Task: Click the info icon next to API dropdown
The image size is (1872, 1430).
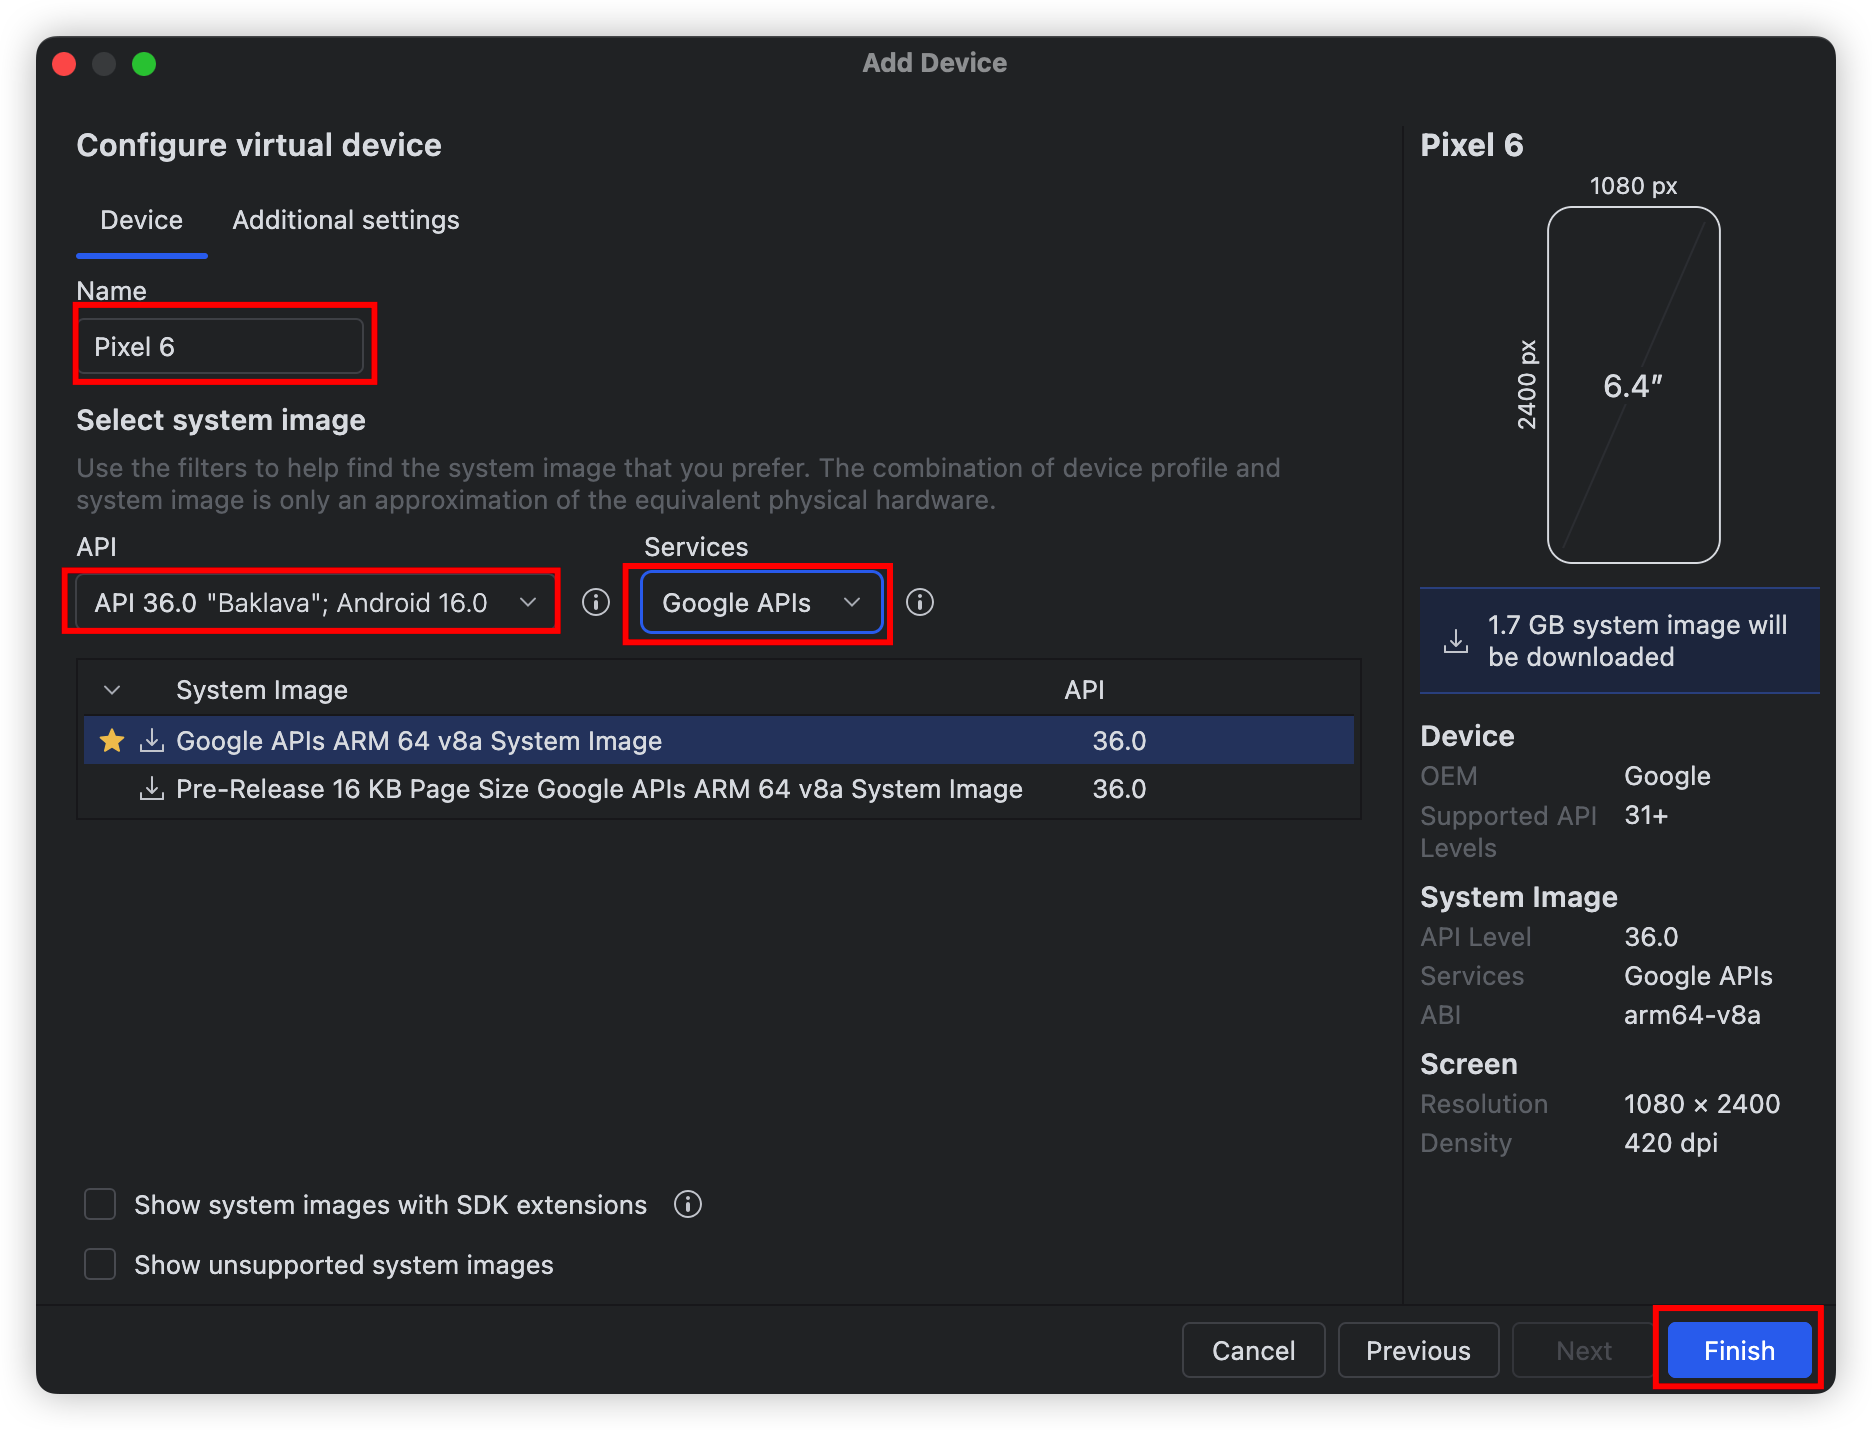Action: (x=596, y=602)
